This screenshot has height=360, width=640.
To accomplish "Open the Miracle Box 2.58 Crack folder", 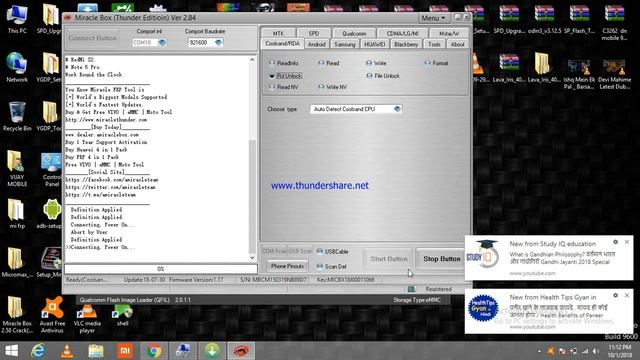I will [17, 314].
